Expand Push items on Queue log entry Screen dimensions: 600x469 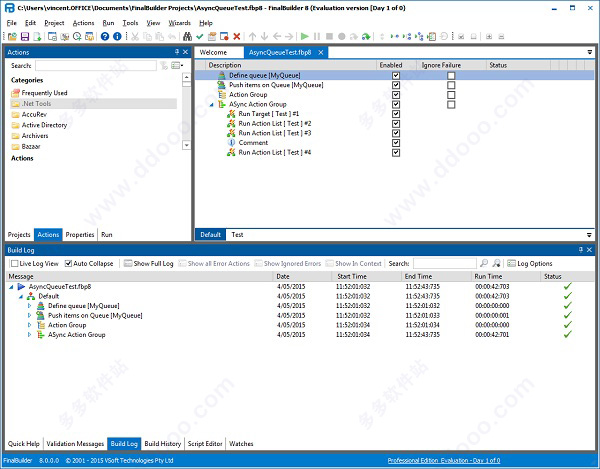(29, 315)
